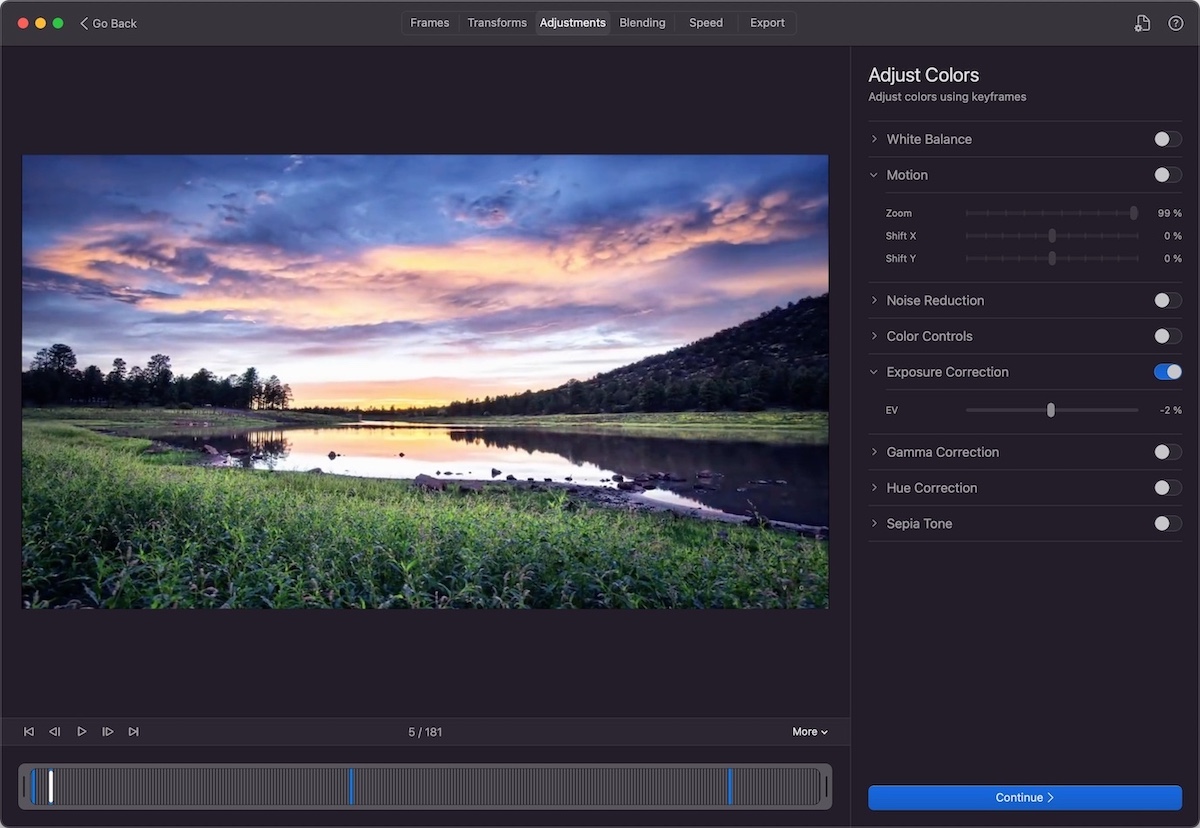Go to the Blending tab
Image resolution: width=1200 pixels, height=828 pixels.
(x=642, y=23)
